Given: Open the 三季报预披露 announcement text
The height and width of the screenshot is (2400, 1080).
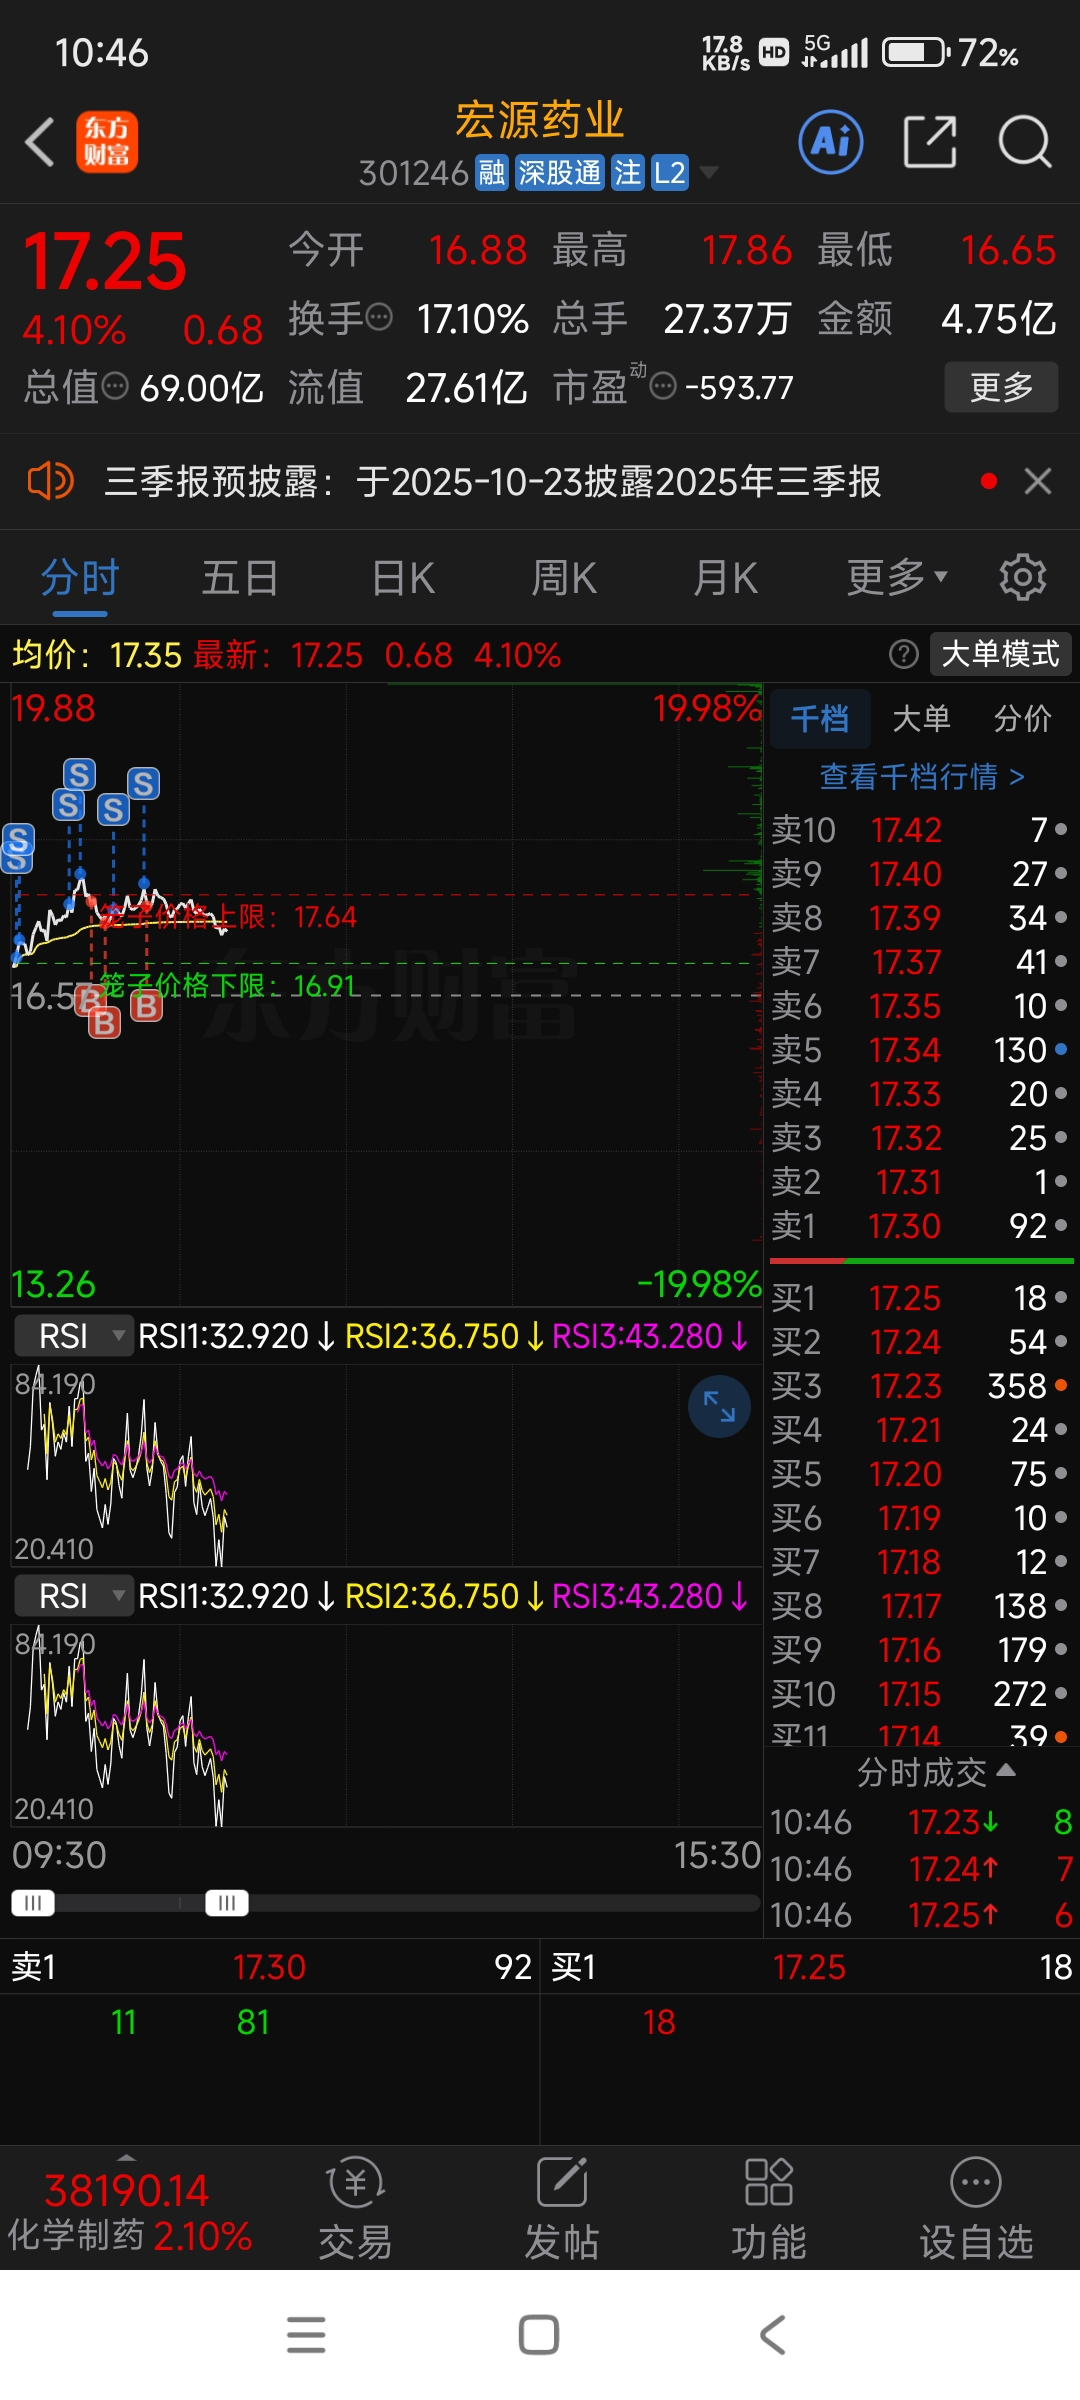Looking at the screenshot, I should point(493,482).
